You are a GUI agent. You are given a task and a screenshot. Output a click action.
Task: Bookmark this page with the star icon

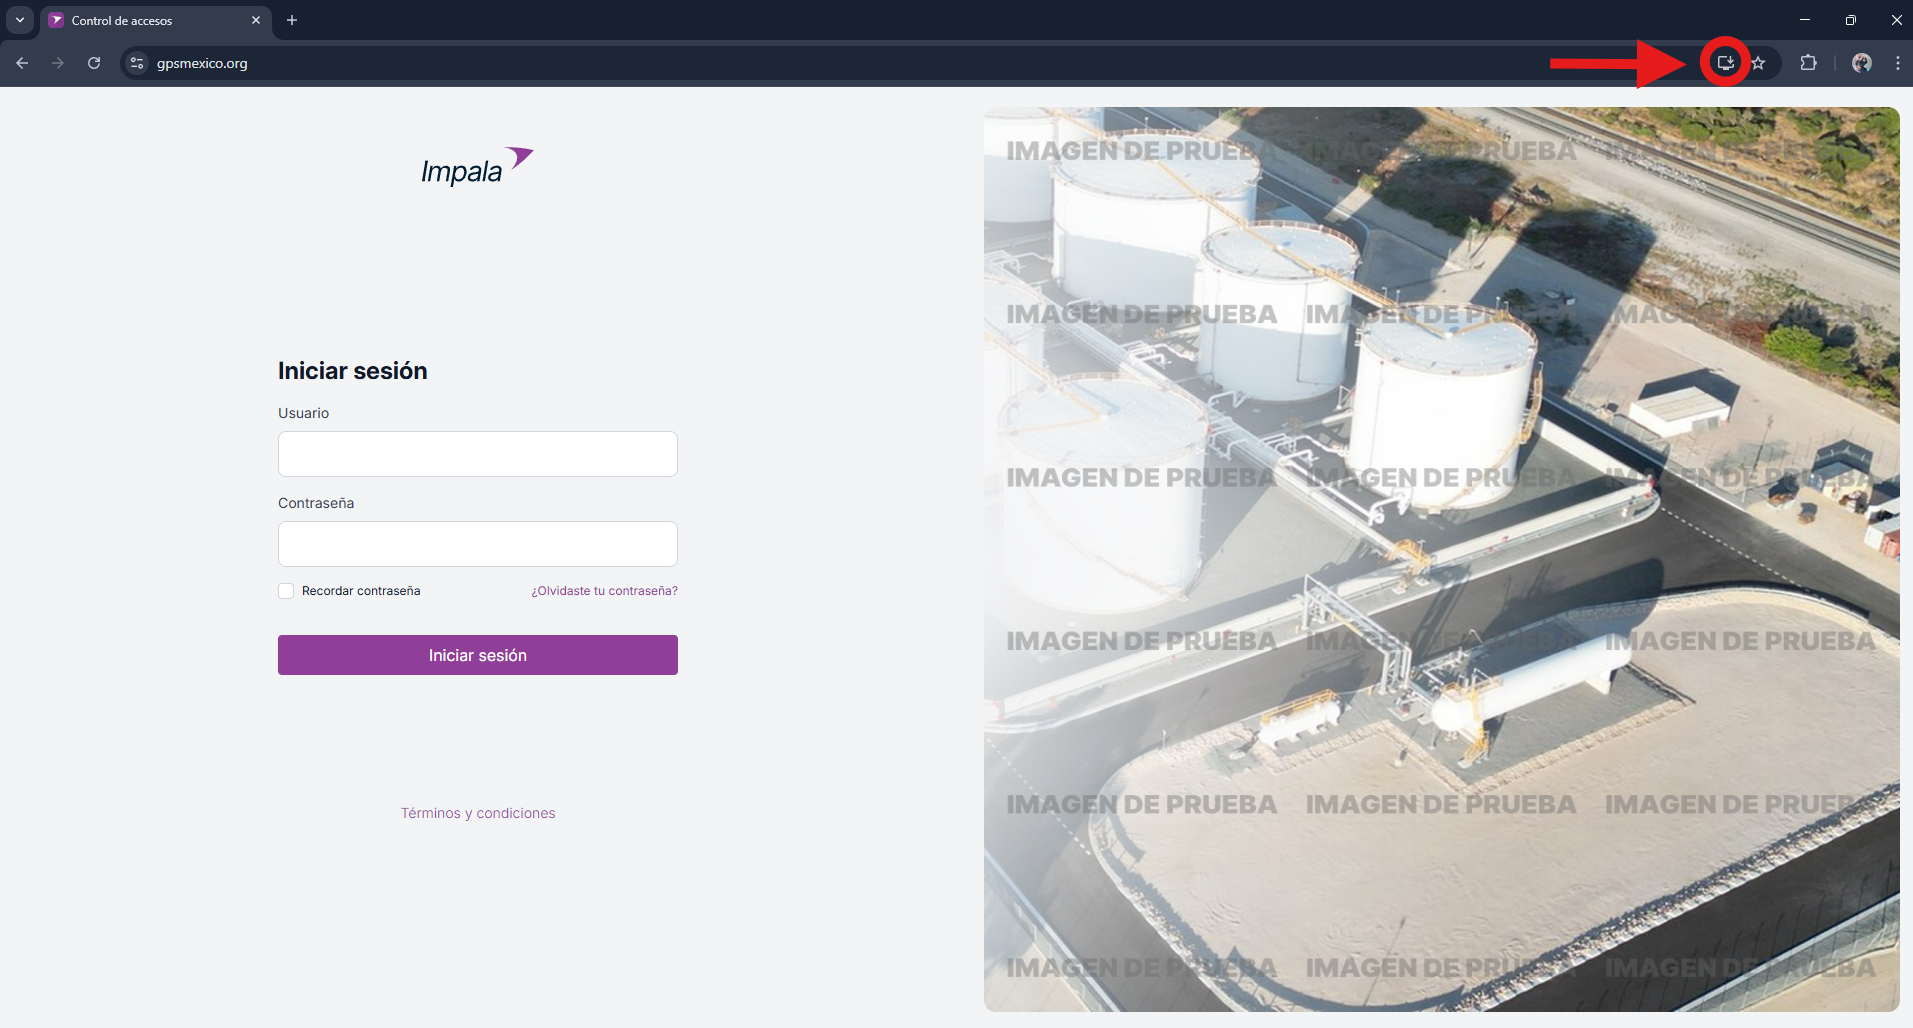point(1758,63)
